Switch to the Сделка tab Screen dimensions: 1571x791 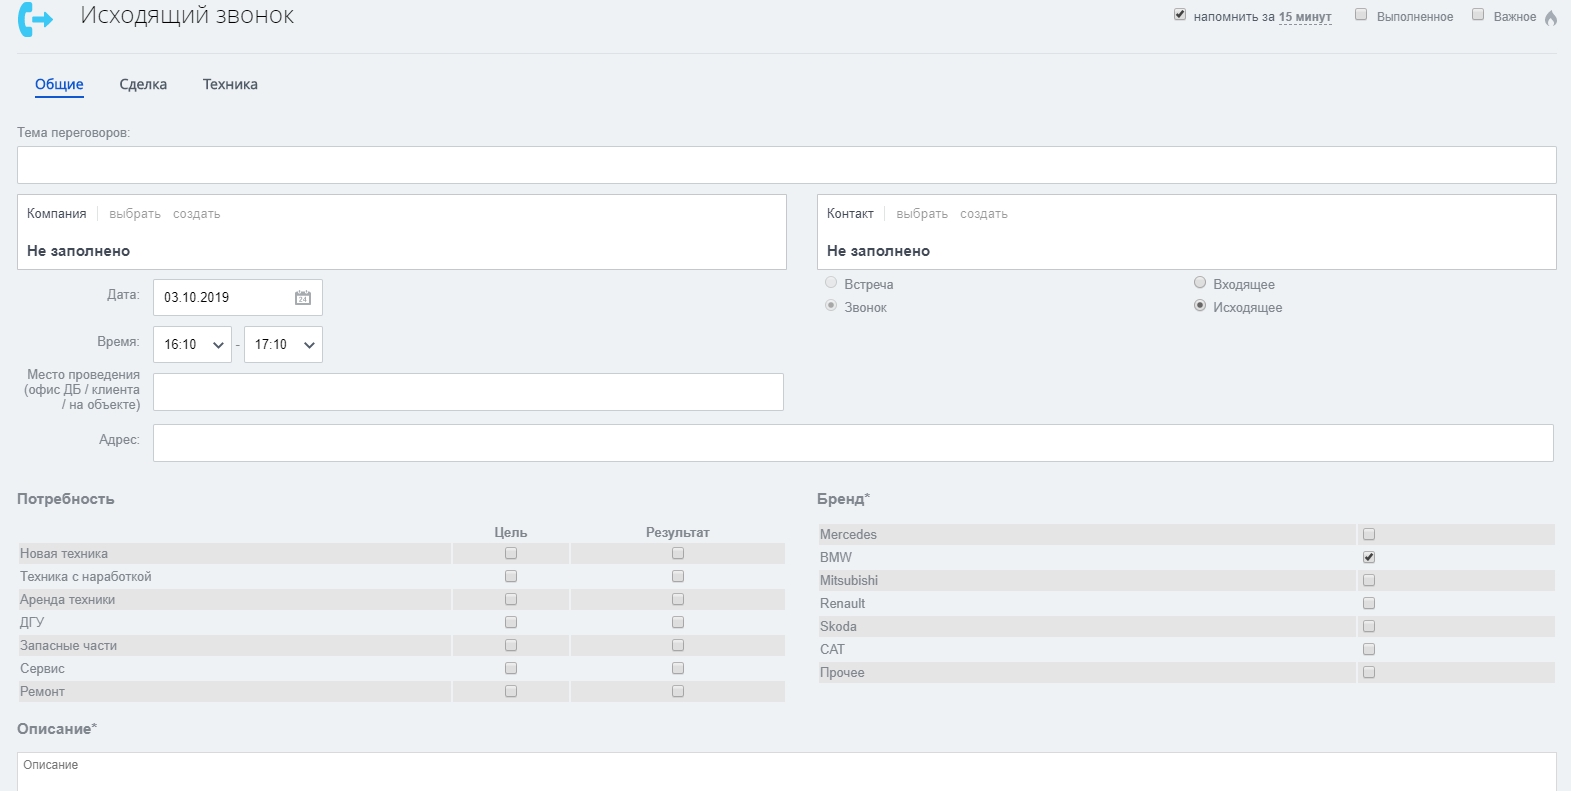[x=143, y=84]
